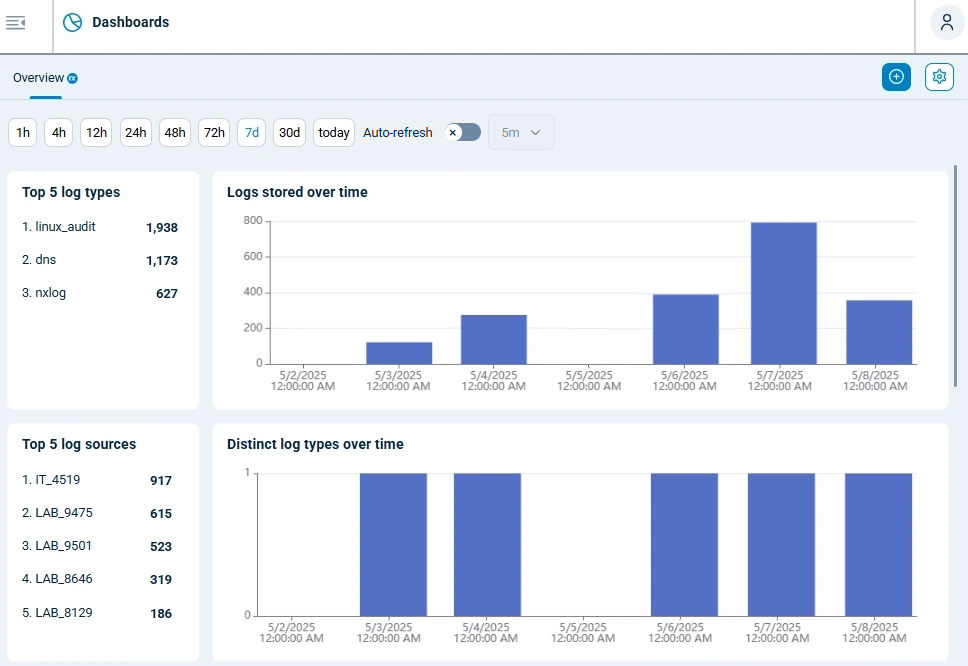Click the Dashboards logo icon
968x666 pixels.
[x=71, y=21]
